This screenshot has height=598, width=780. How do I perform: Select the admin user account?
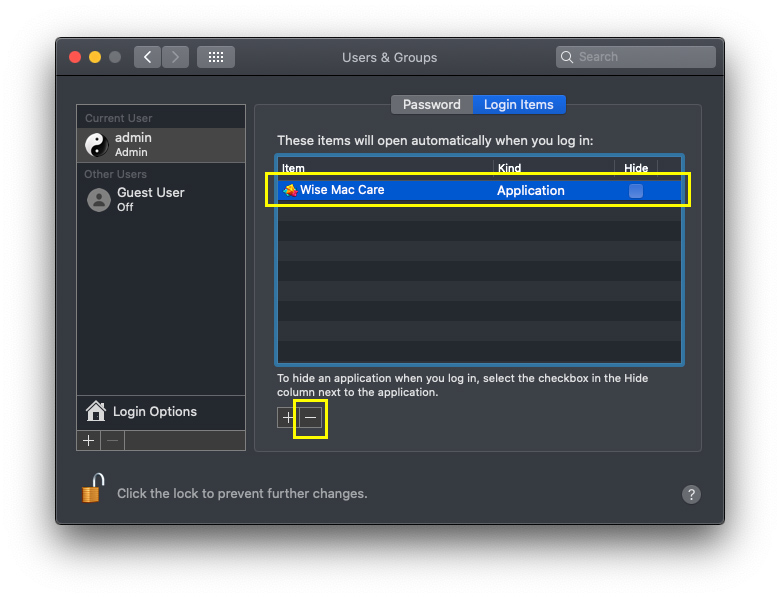point(160,144)
